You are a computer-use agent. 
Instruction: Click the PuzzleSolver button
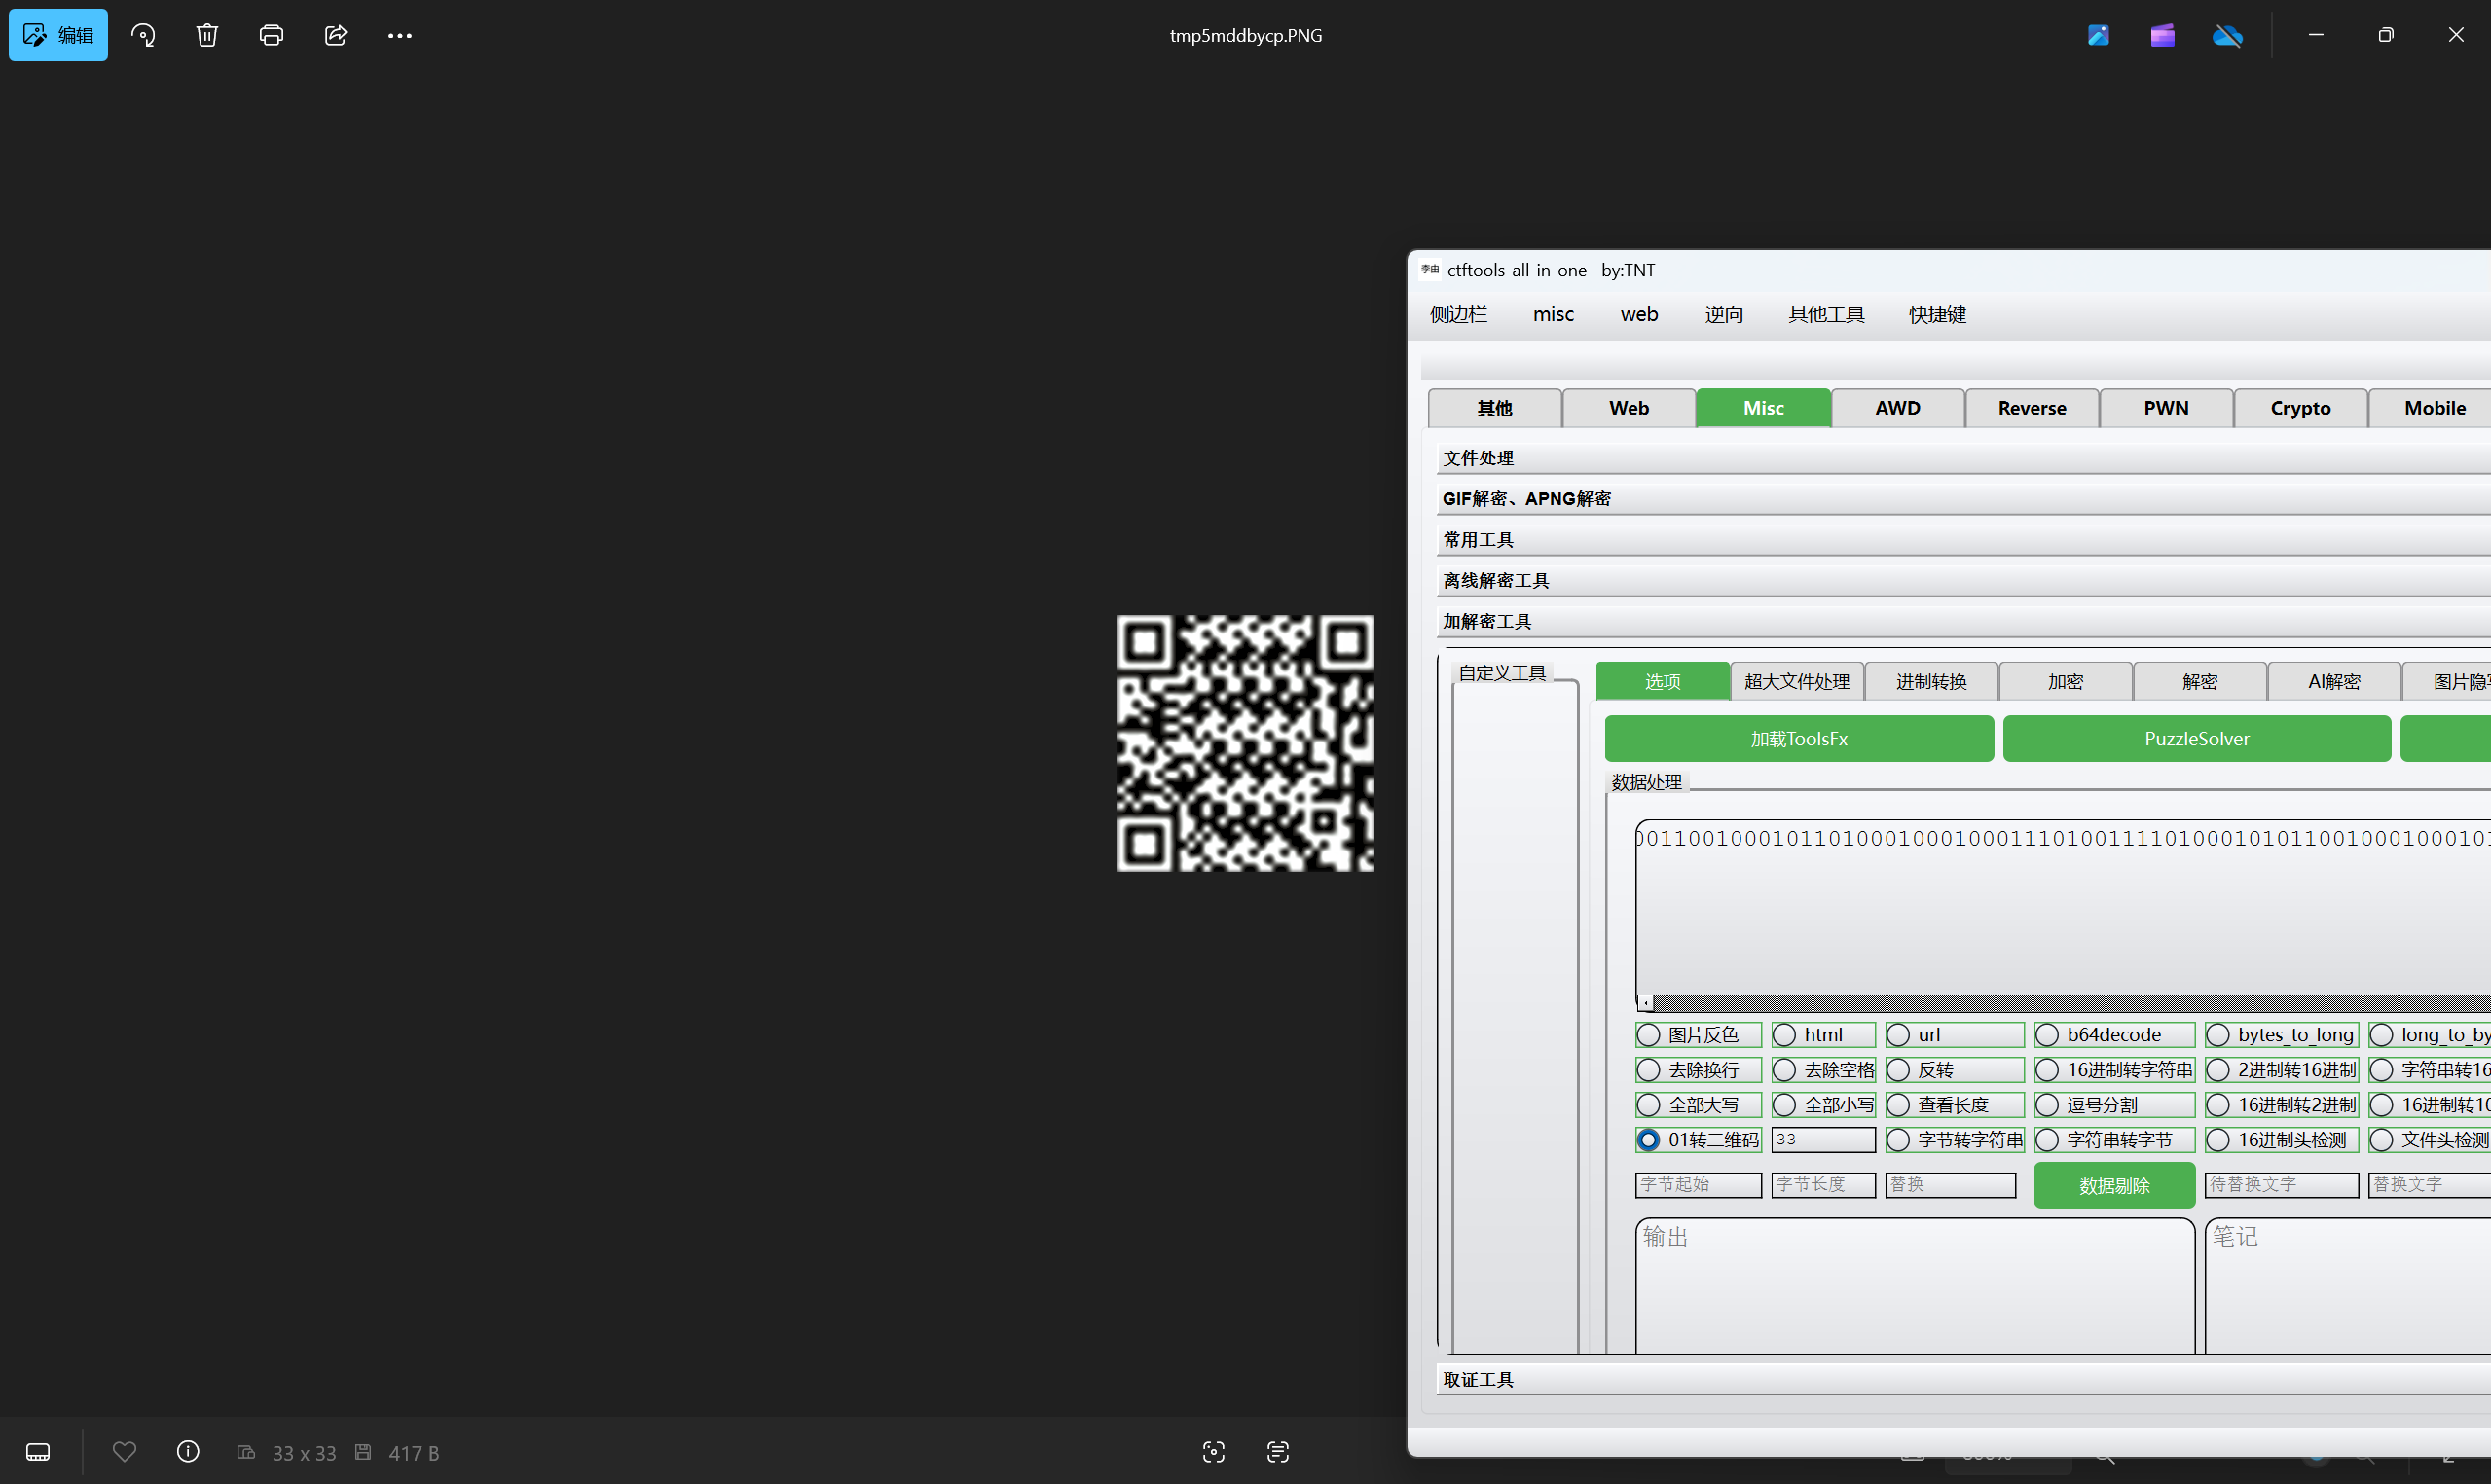click(x=2197, y=739)
